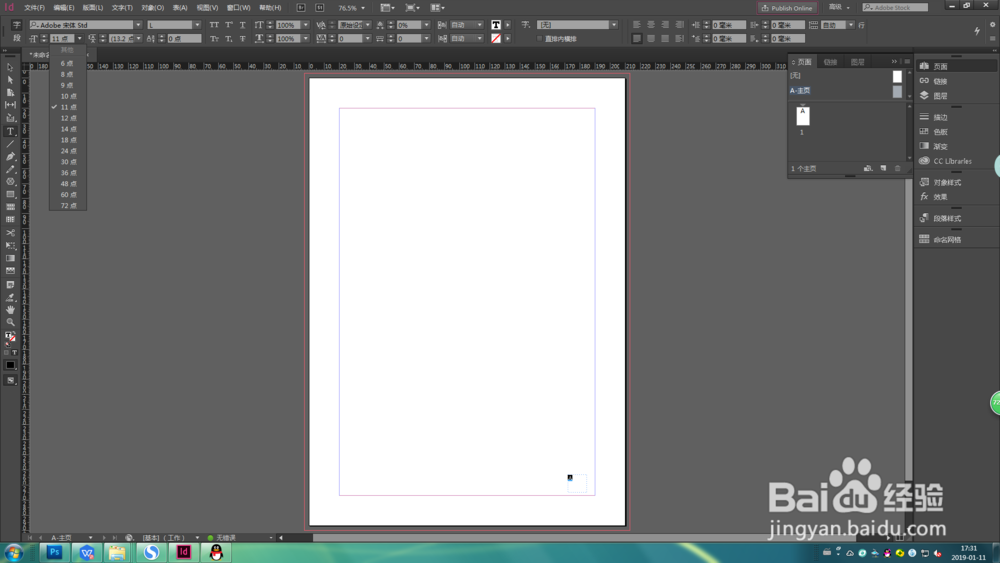Select the Gap tool
This screenshot has height=563, width=1000.
(x=10, y=105)
